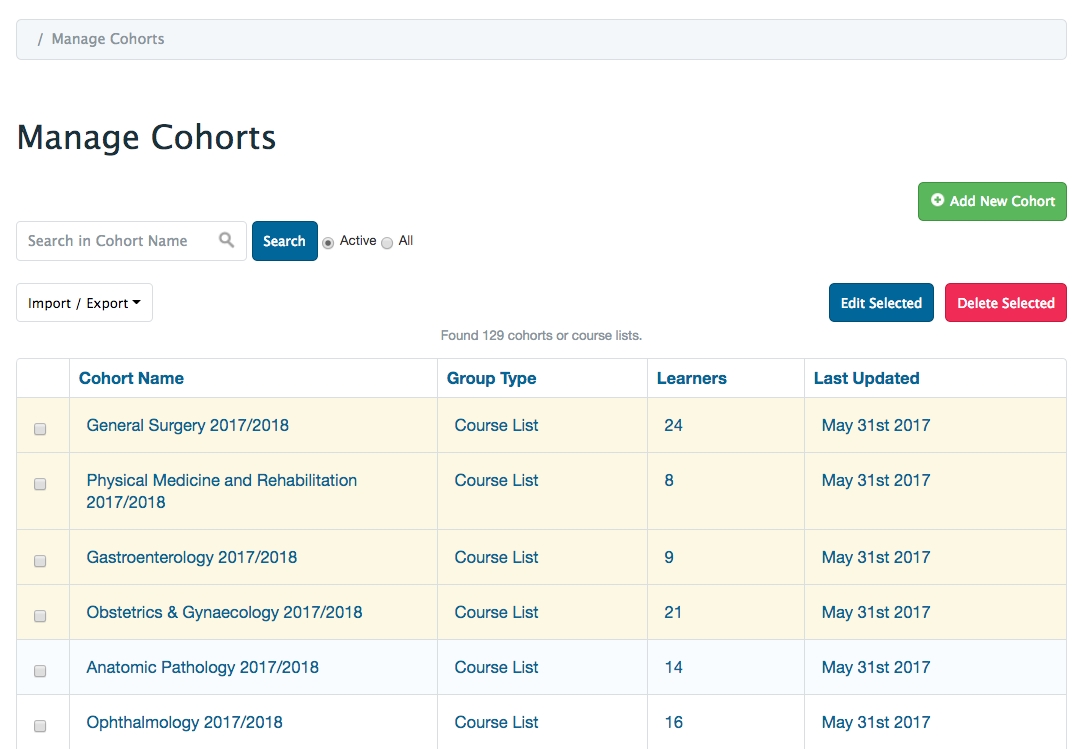Sort by Group Type column header
1088x749 pixels.
point(491,378)
